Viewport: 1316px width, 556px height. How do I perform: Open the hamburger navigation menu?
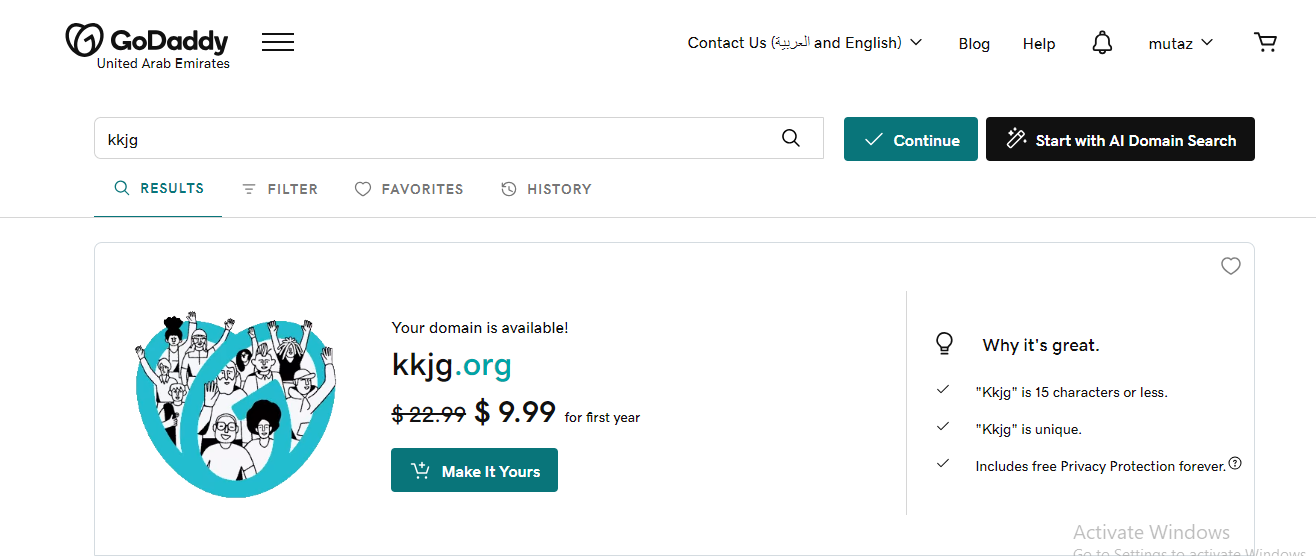click(x=278, y=42)
